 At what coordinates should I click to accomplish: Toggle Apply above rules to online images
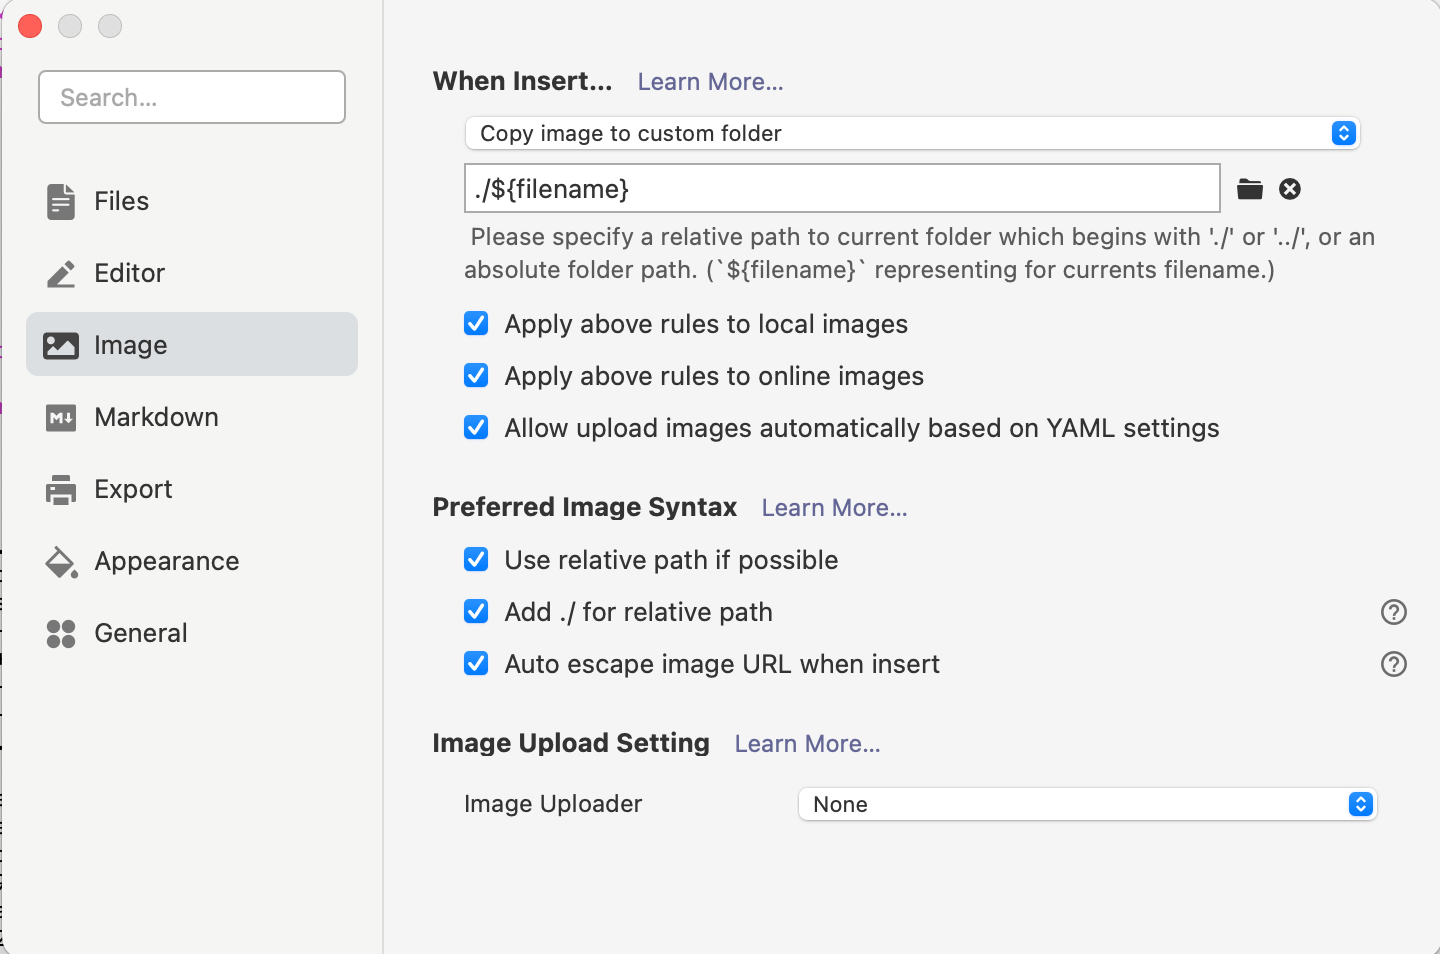pyautogui.click(x=476, y=376)
